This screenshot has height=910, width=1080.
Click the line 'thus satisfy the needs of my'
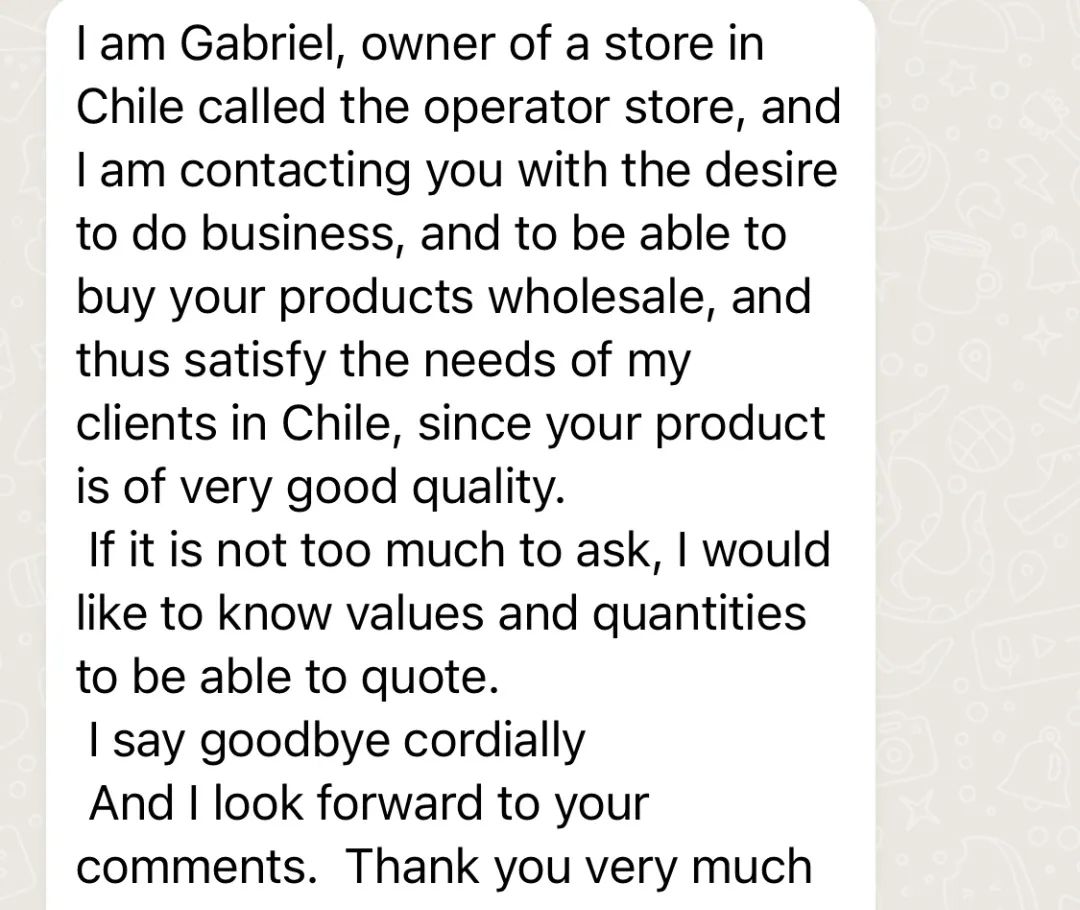coord(383,362)
